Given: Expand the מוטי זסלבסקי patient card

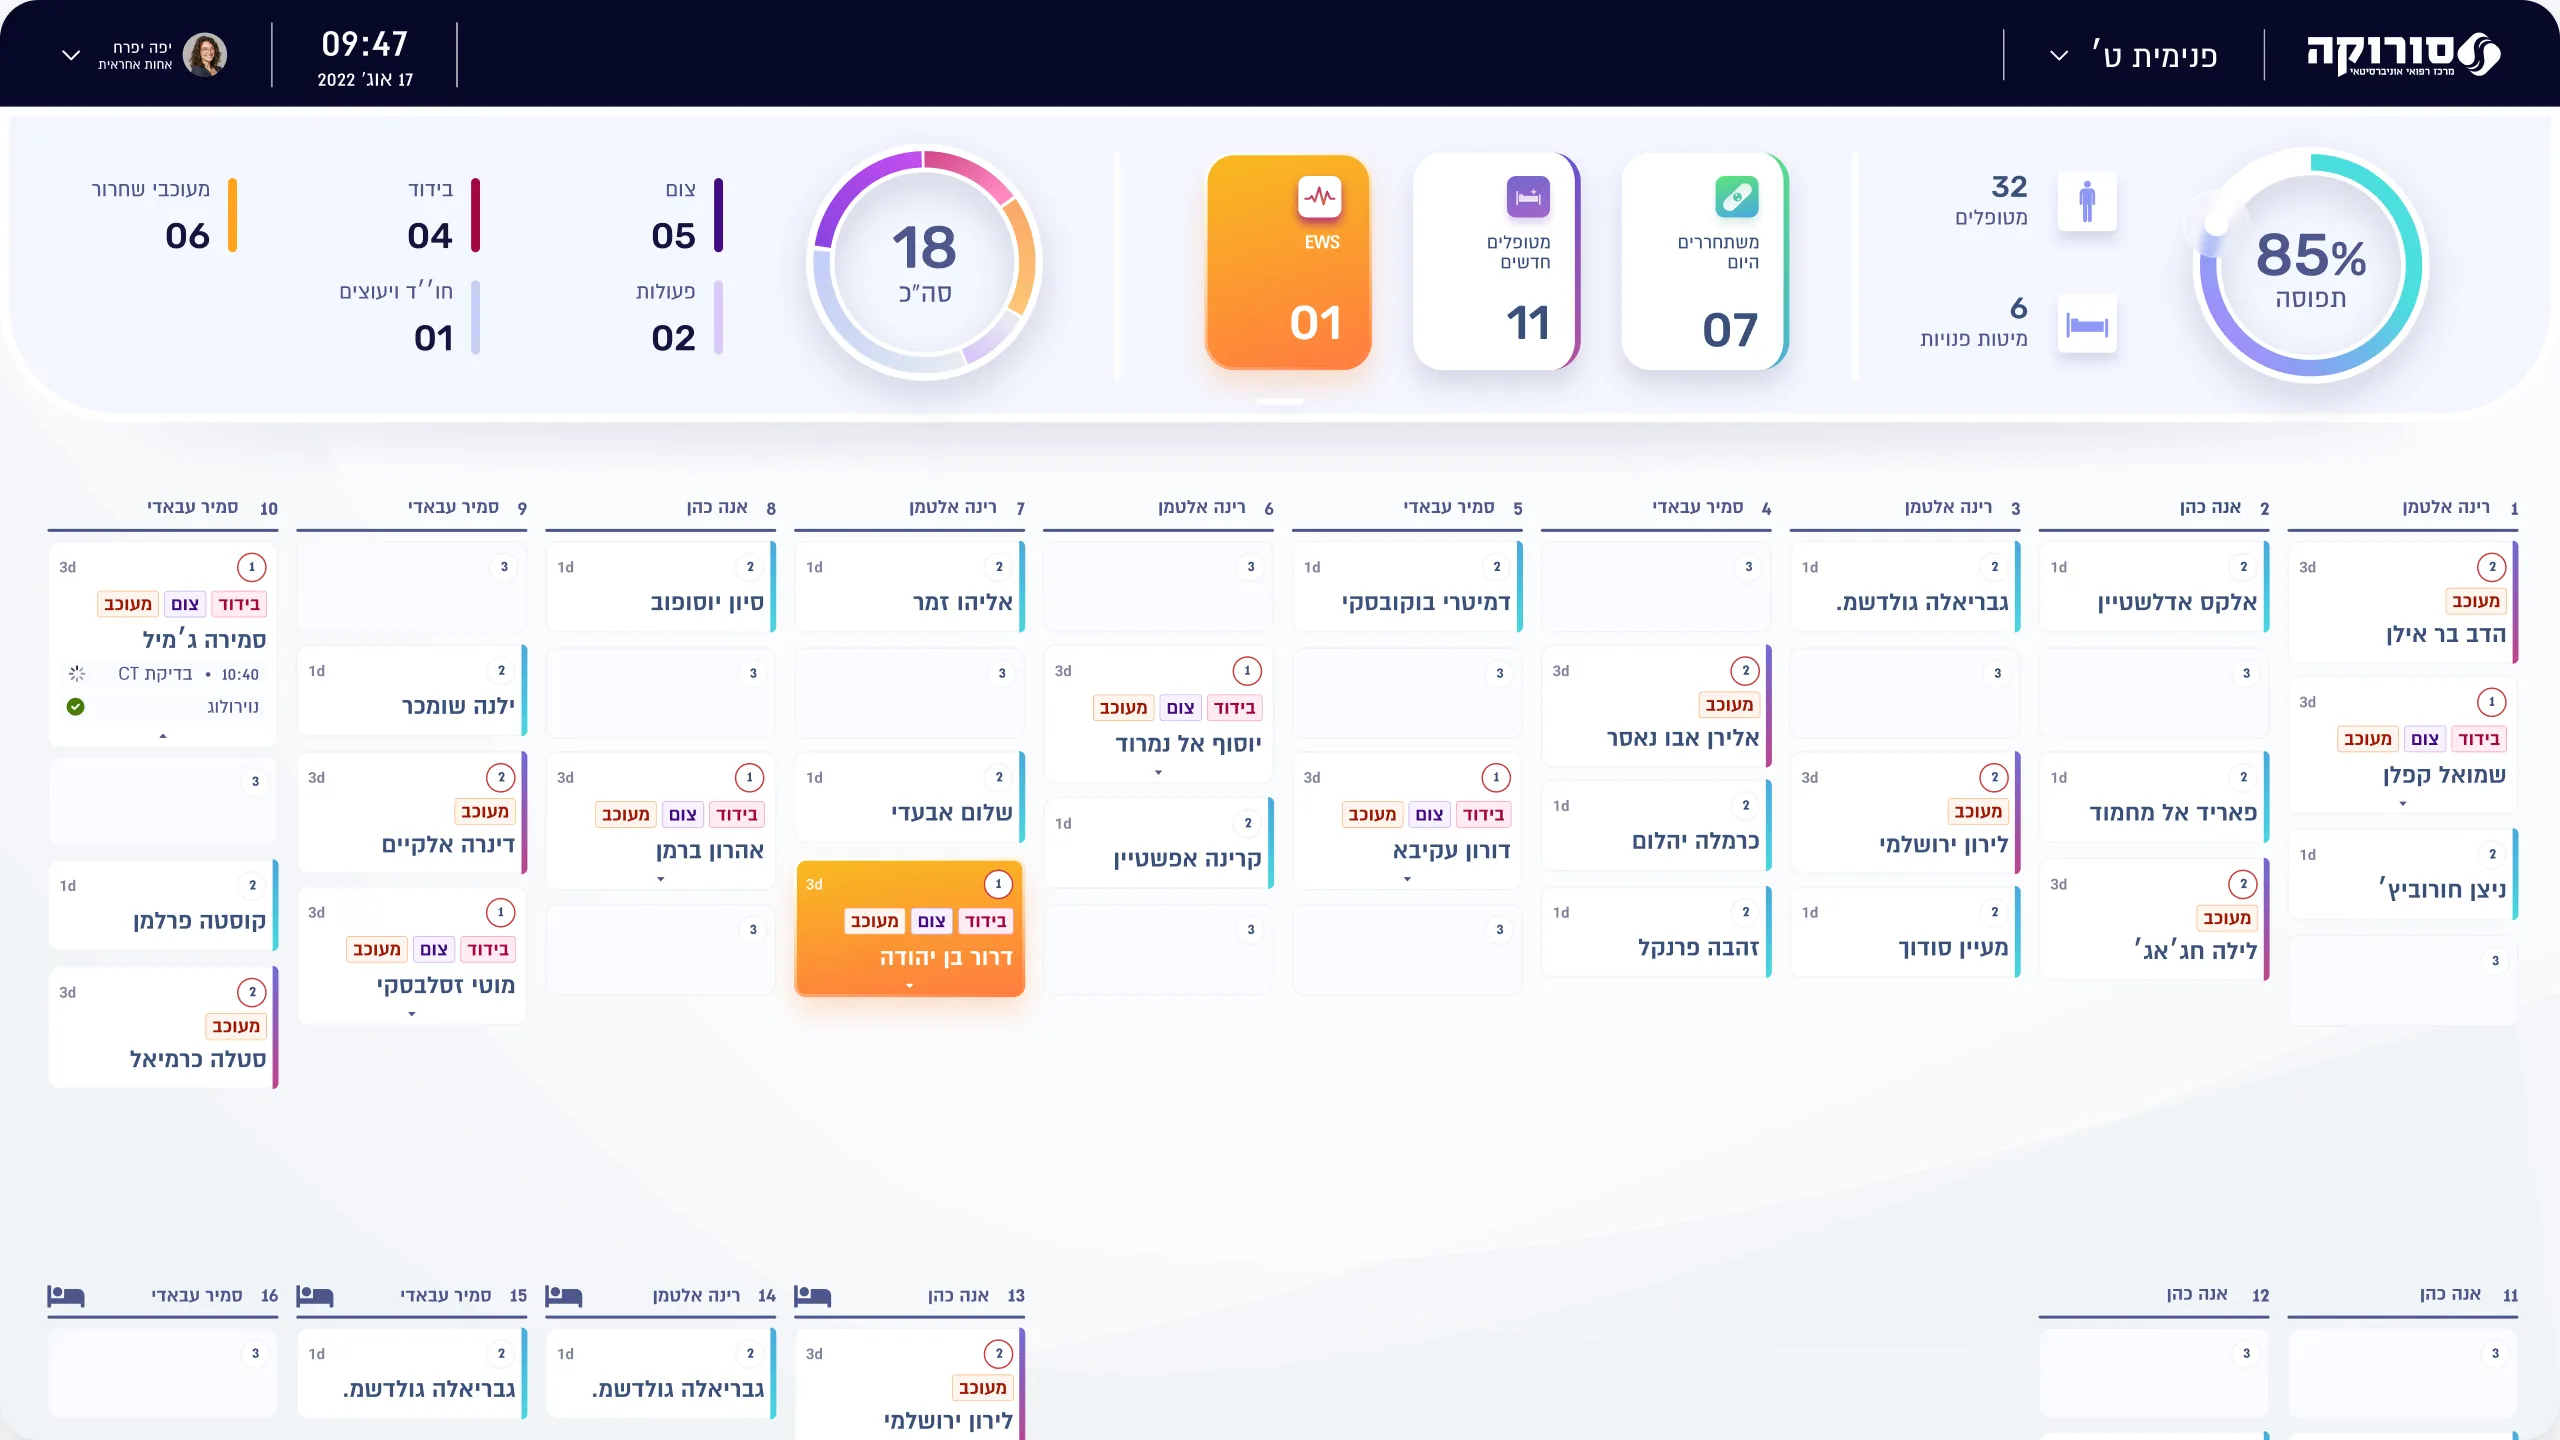Looking at the screenshot, I should coord(412,1014).
